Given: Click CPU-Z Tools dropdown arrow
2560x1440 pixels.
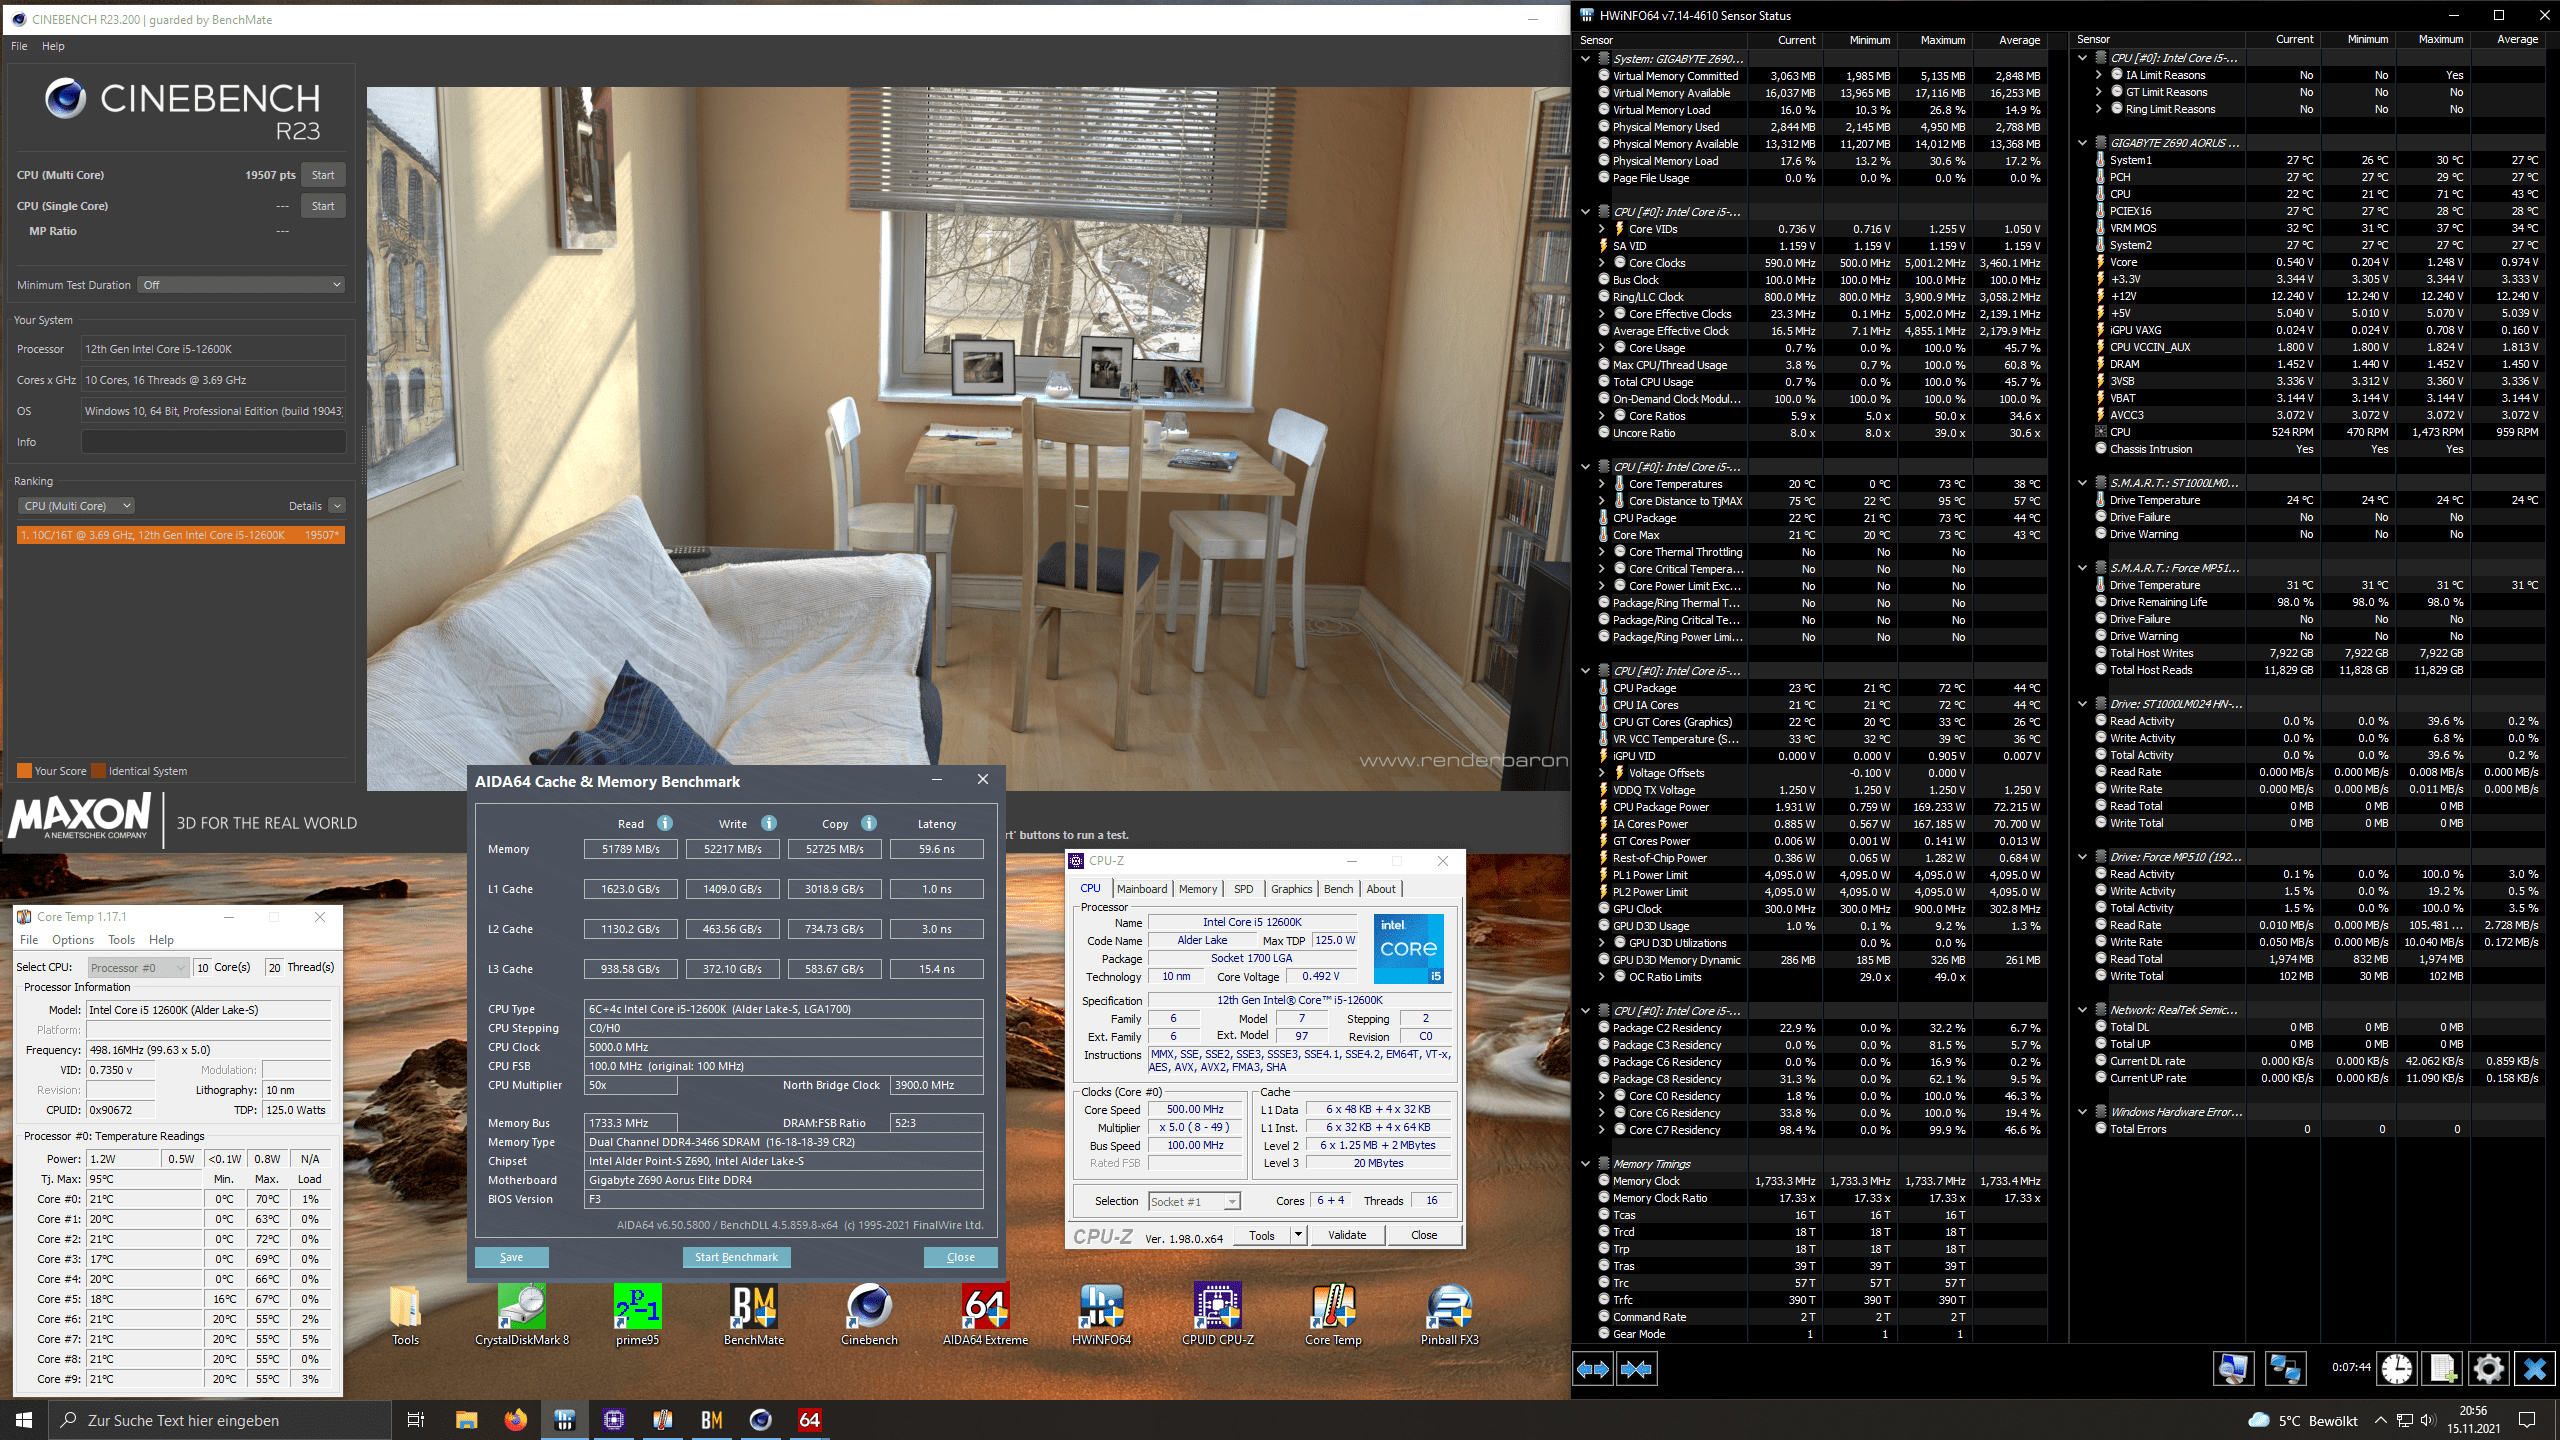Looking at the screenshot, I should pyautogui.click(x=1298, y=1235).
